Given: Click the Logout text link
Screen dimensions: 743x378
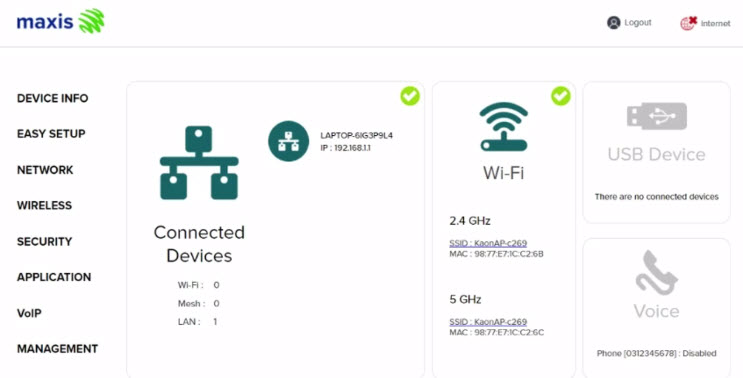Looking at the screenshot, I should pos(638,23).
